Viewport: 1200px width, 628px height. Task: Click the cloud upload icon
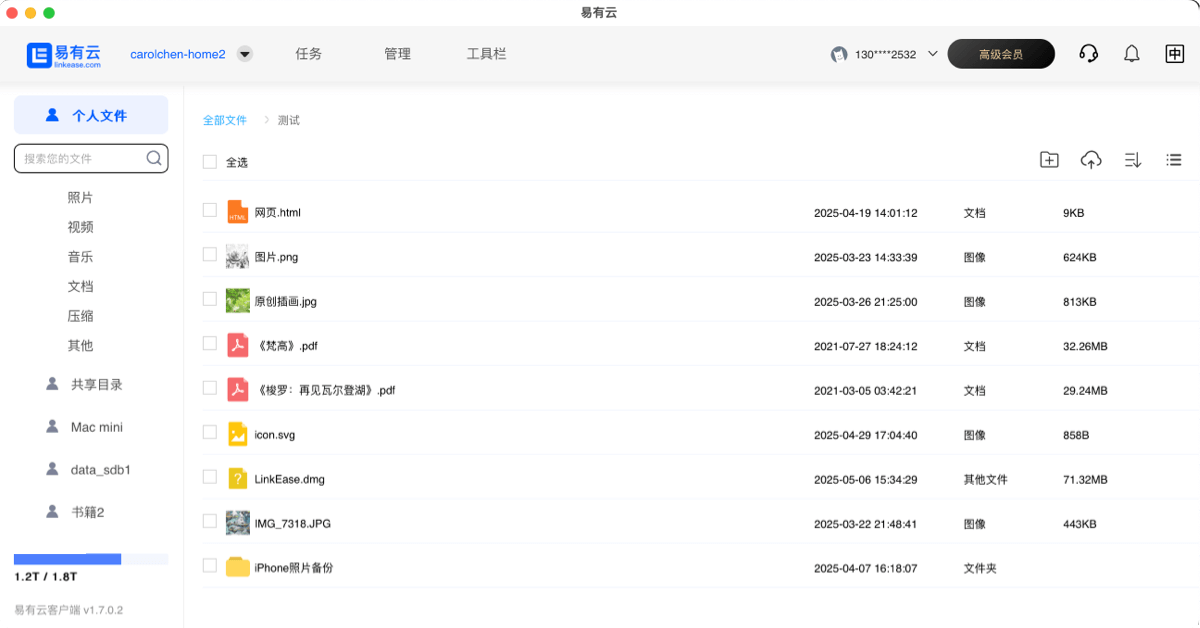click(x=1091, y=160)
